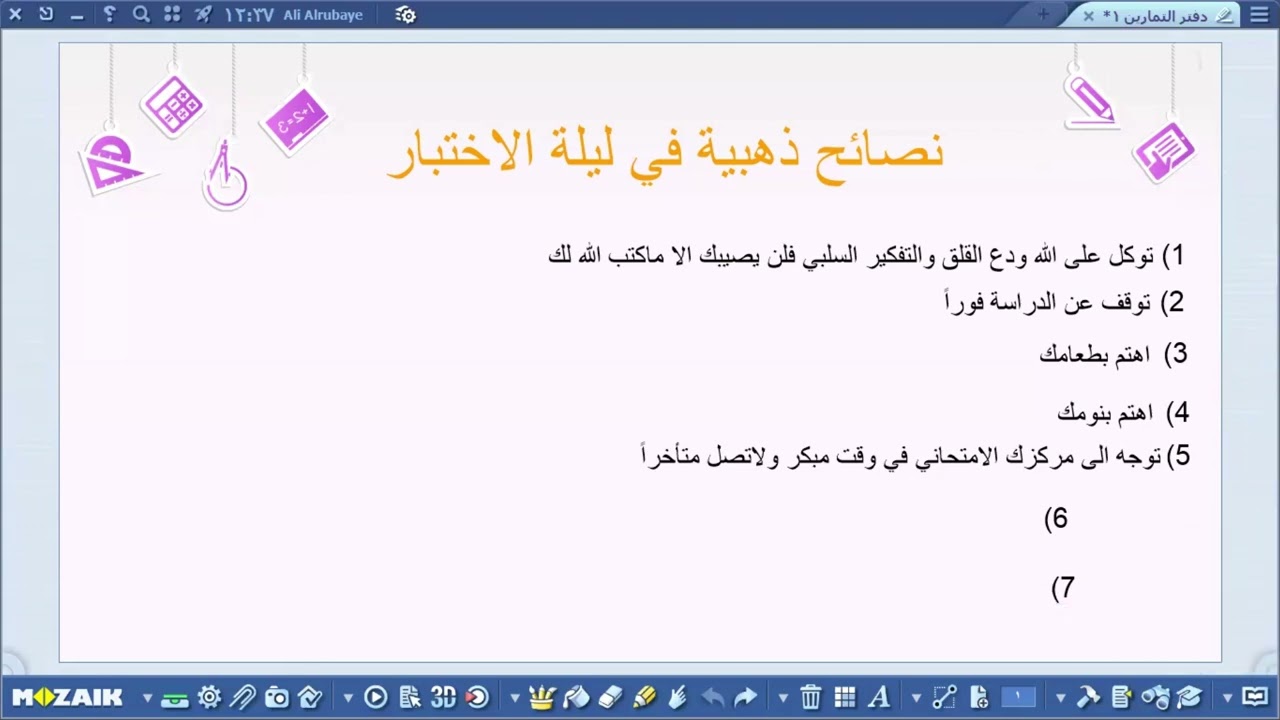1280x720 pixels.
Task: Select the دفتر التمارين ١ tab
Action: tap(1155, 15)
